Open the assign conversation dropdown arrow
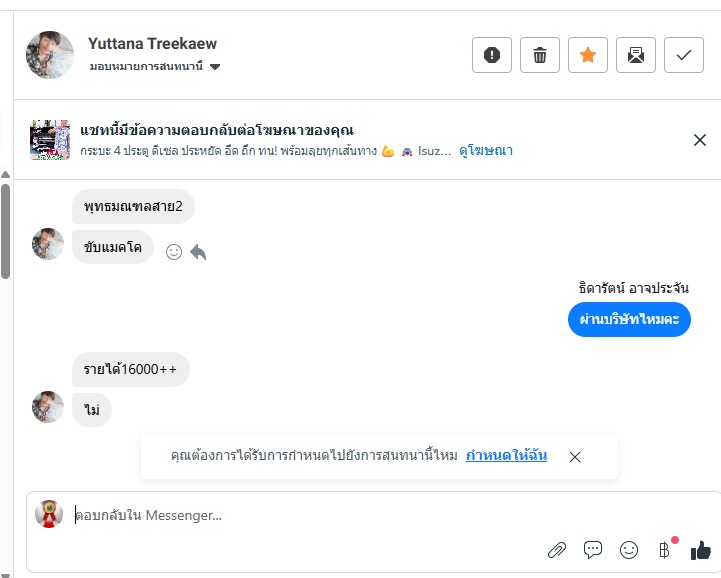Screen dimensions: 721x578 (215, 67)
